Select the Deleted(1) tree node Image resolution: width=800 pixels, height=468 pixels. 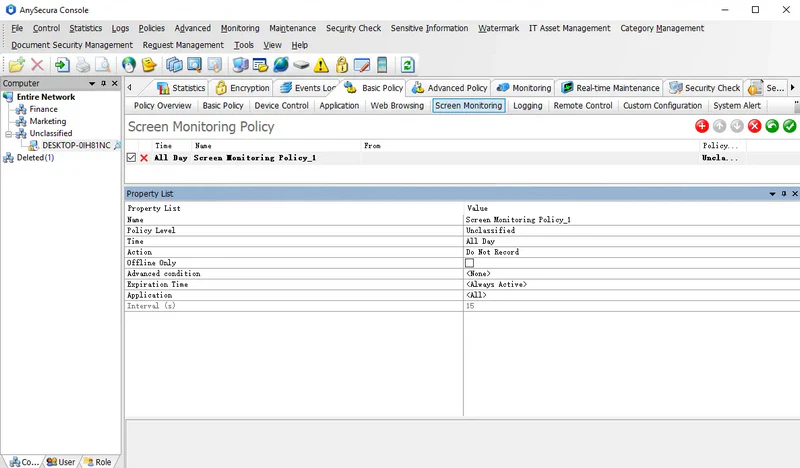(35, 158)
